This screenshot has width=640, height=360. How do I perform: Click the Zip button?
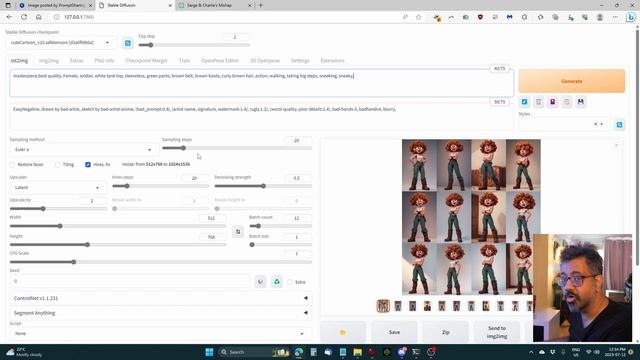(x=446, y=332)
